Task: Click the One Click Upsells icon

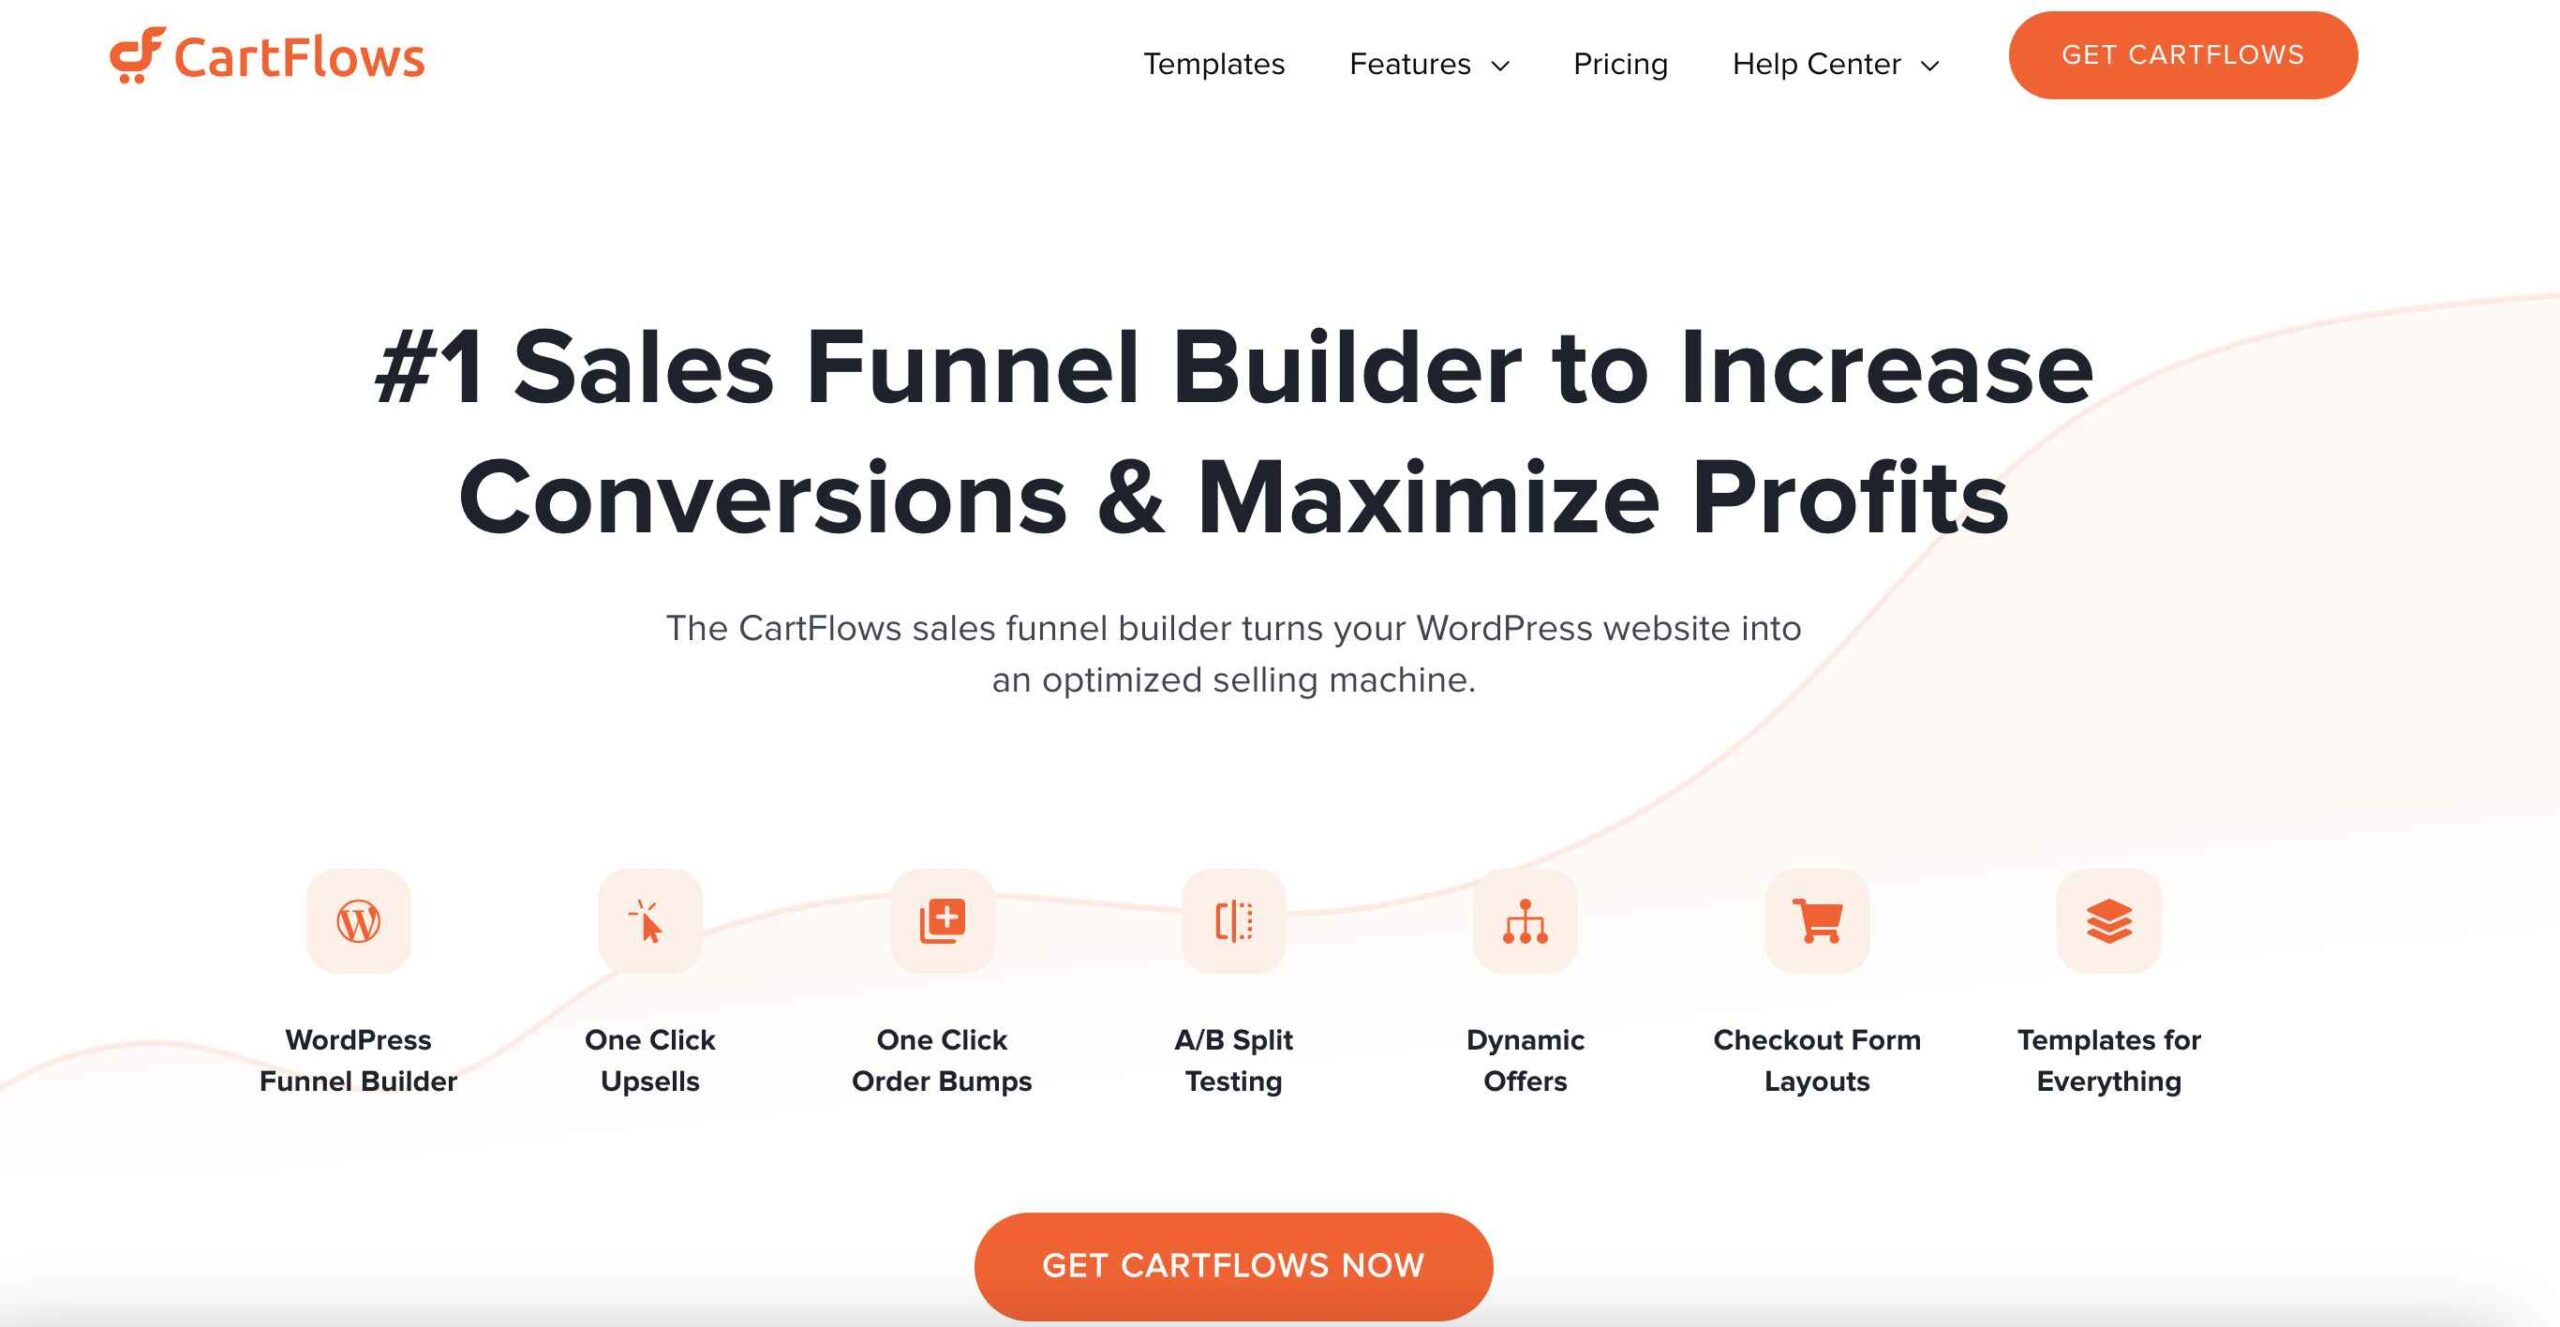Action: click(648, 921)
